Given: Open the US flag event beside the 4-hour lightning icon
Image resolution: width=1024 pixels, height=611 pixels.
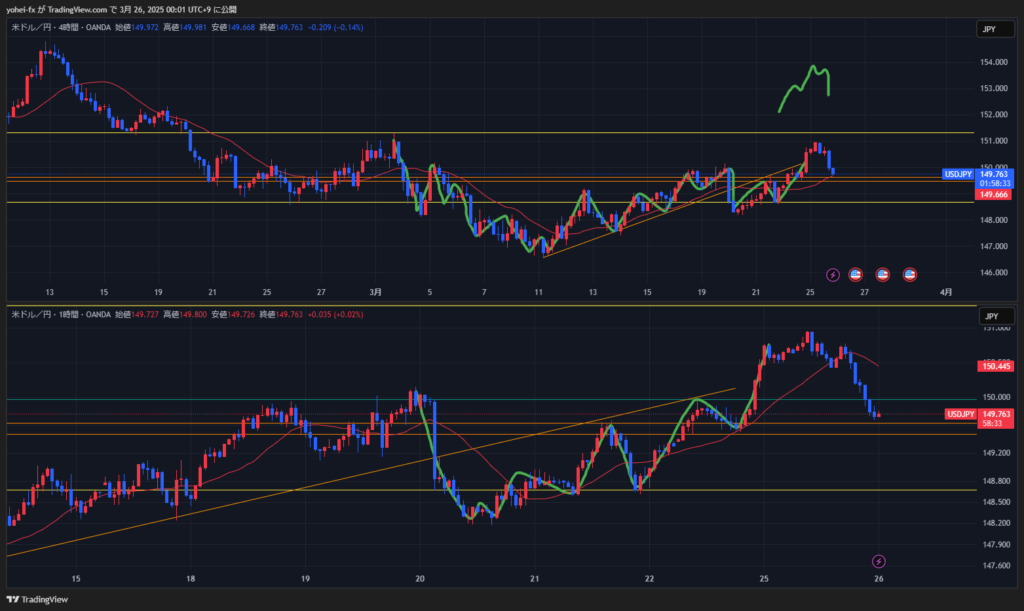Looking at the screenshot, I should [856, 275].
